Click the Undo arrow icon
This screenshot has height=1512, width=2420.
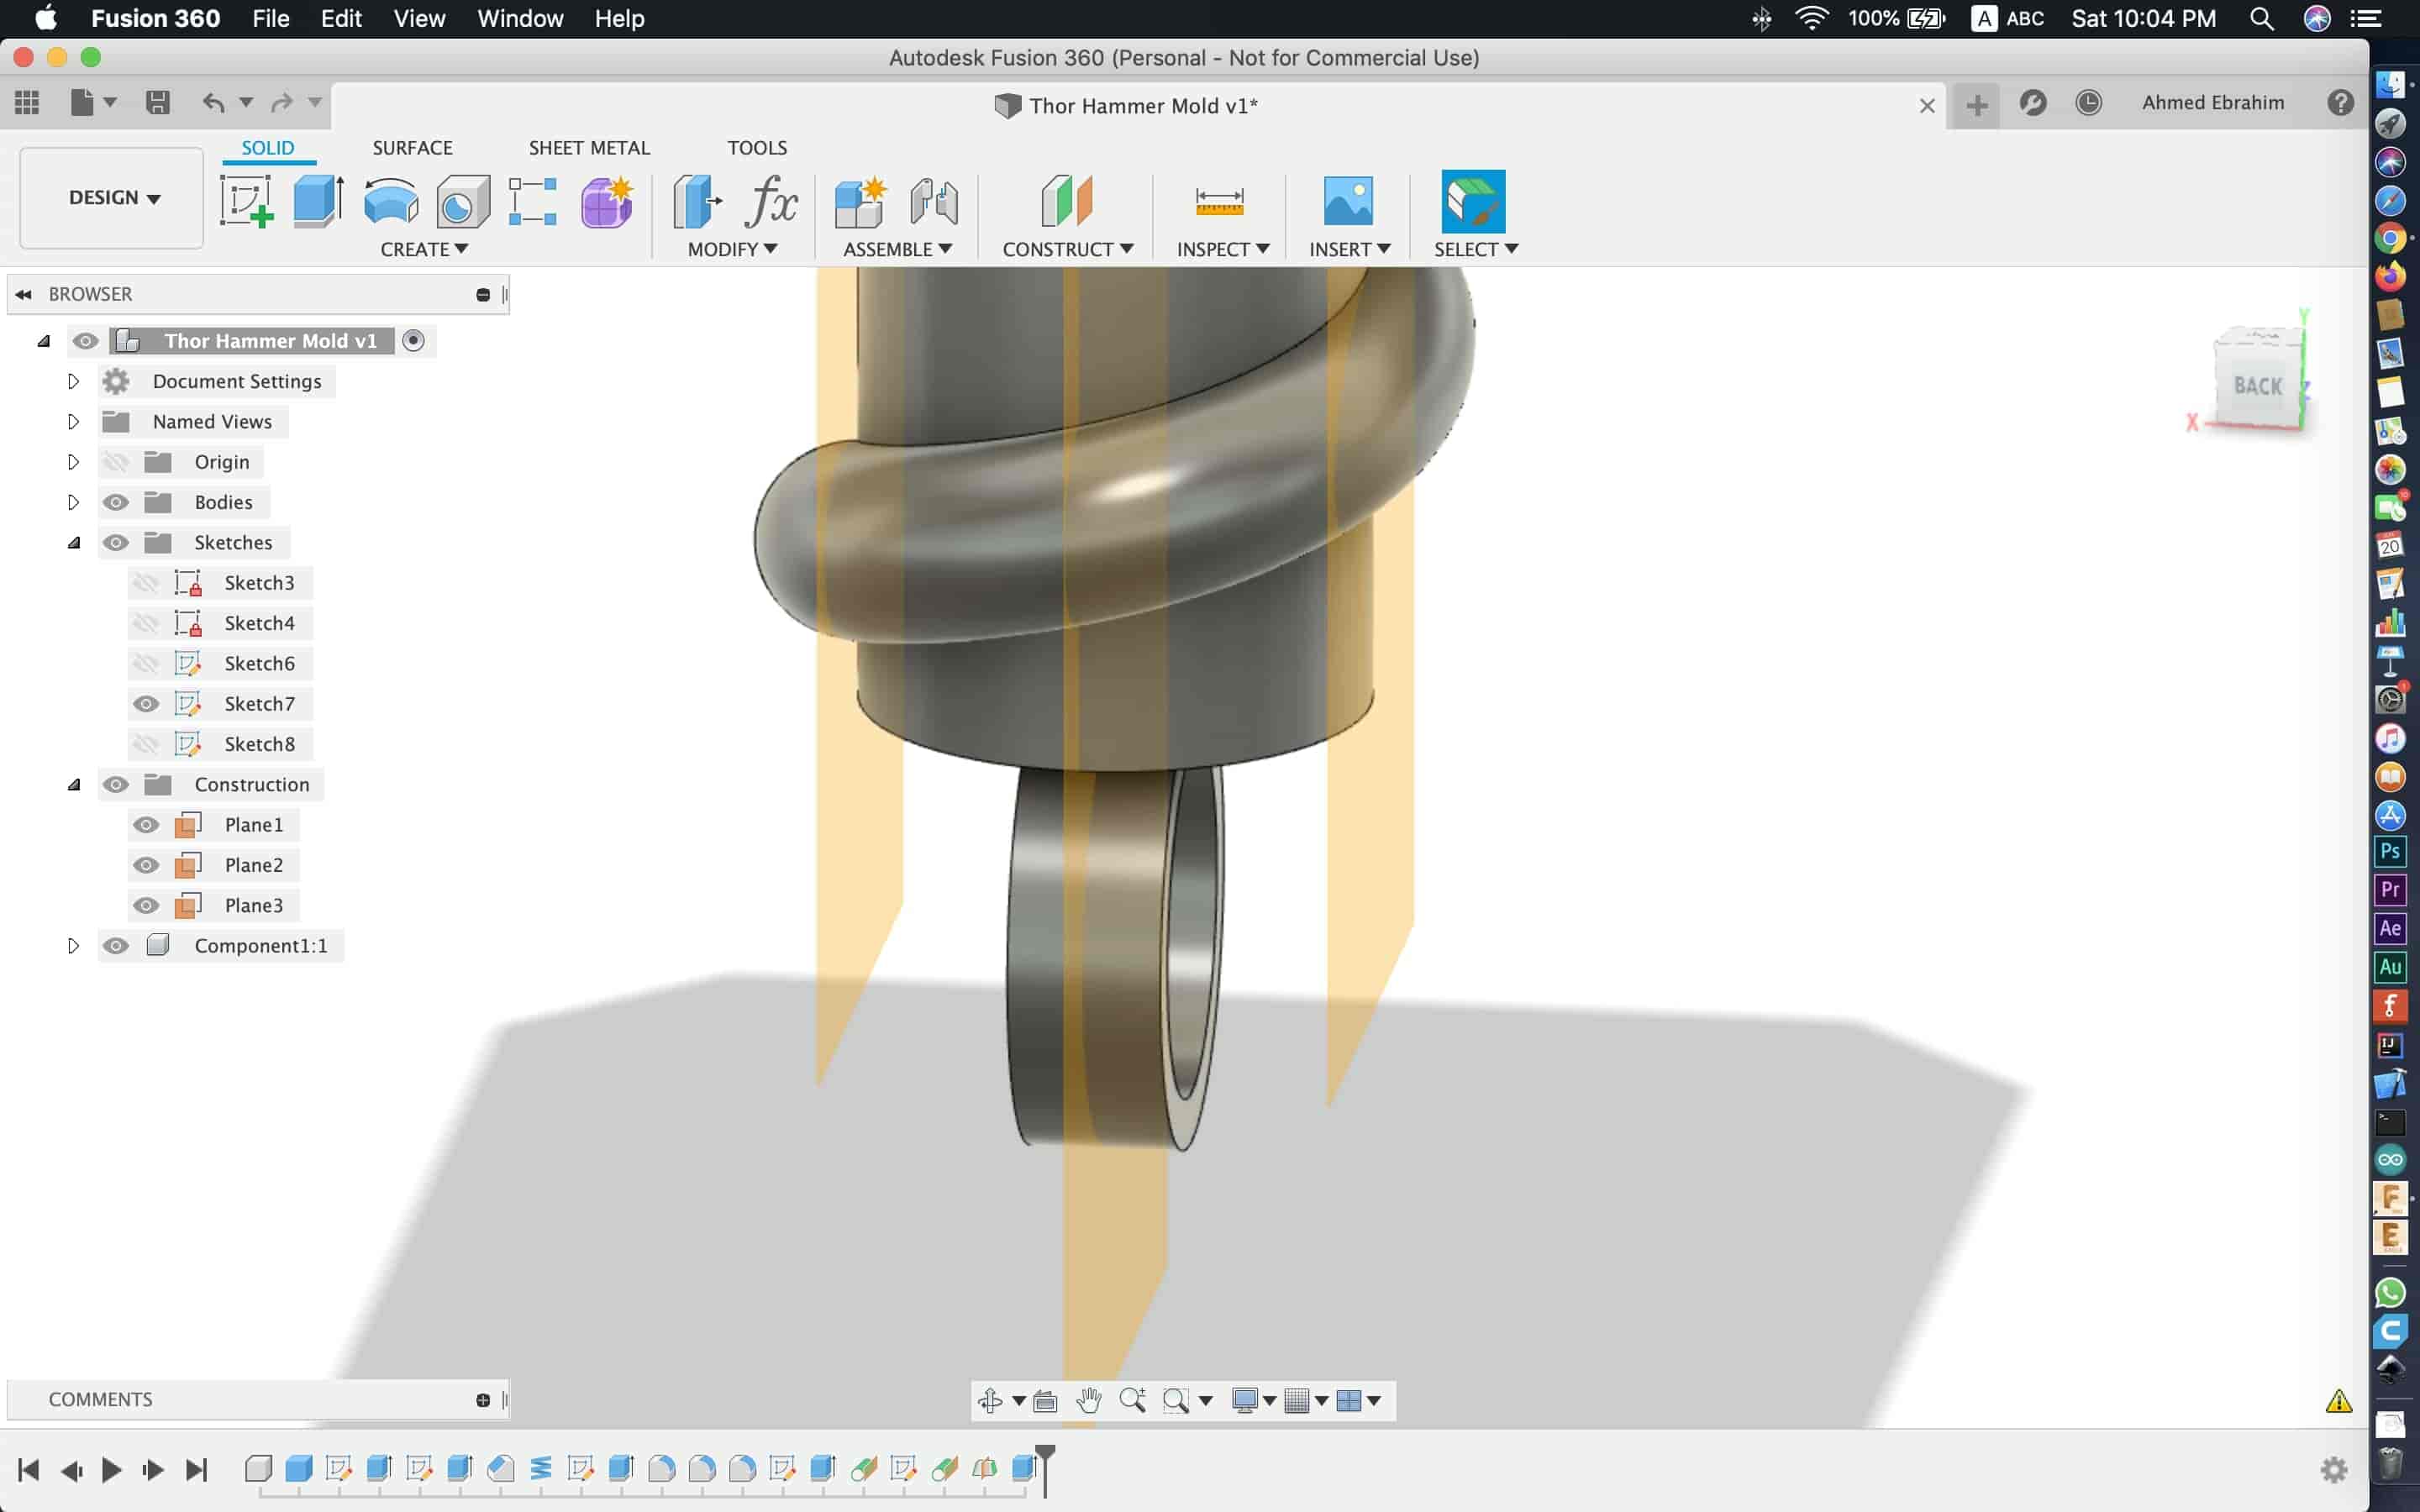[213, 102]
